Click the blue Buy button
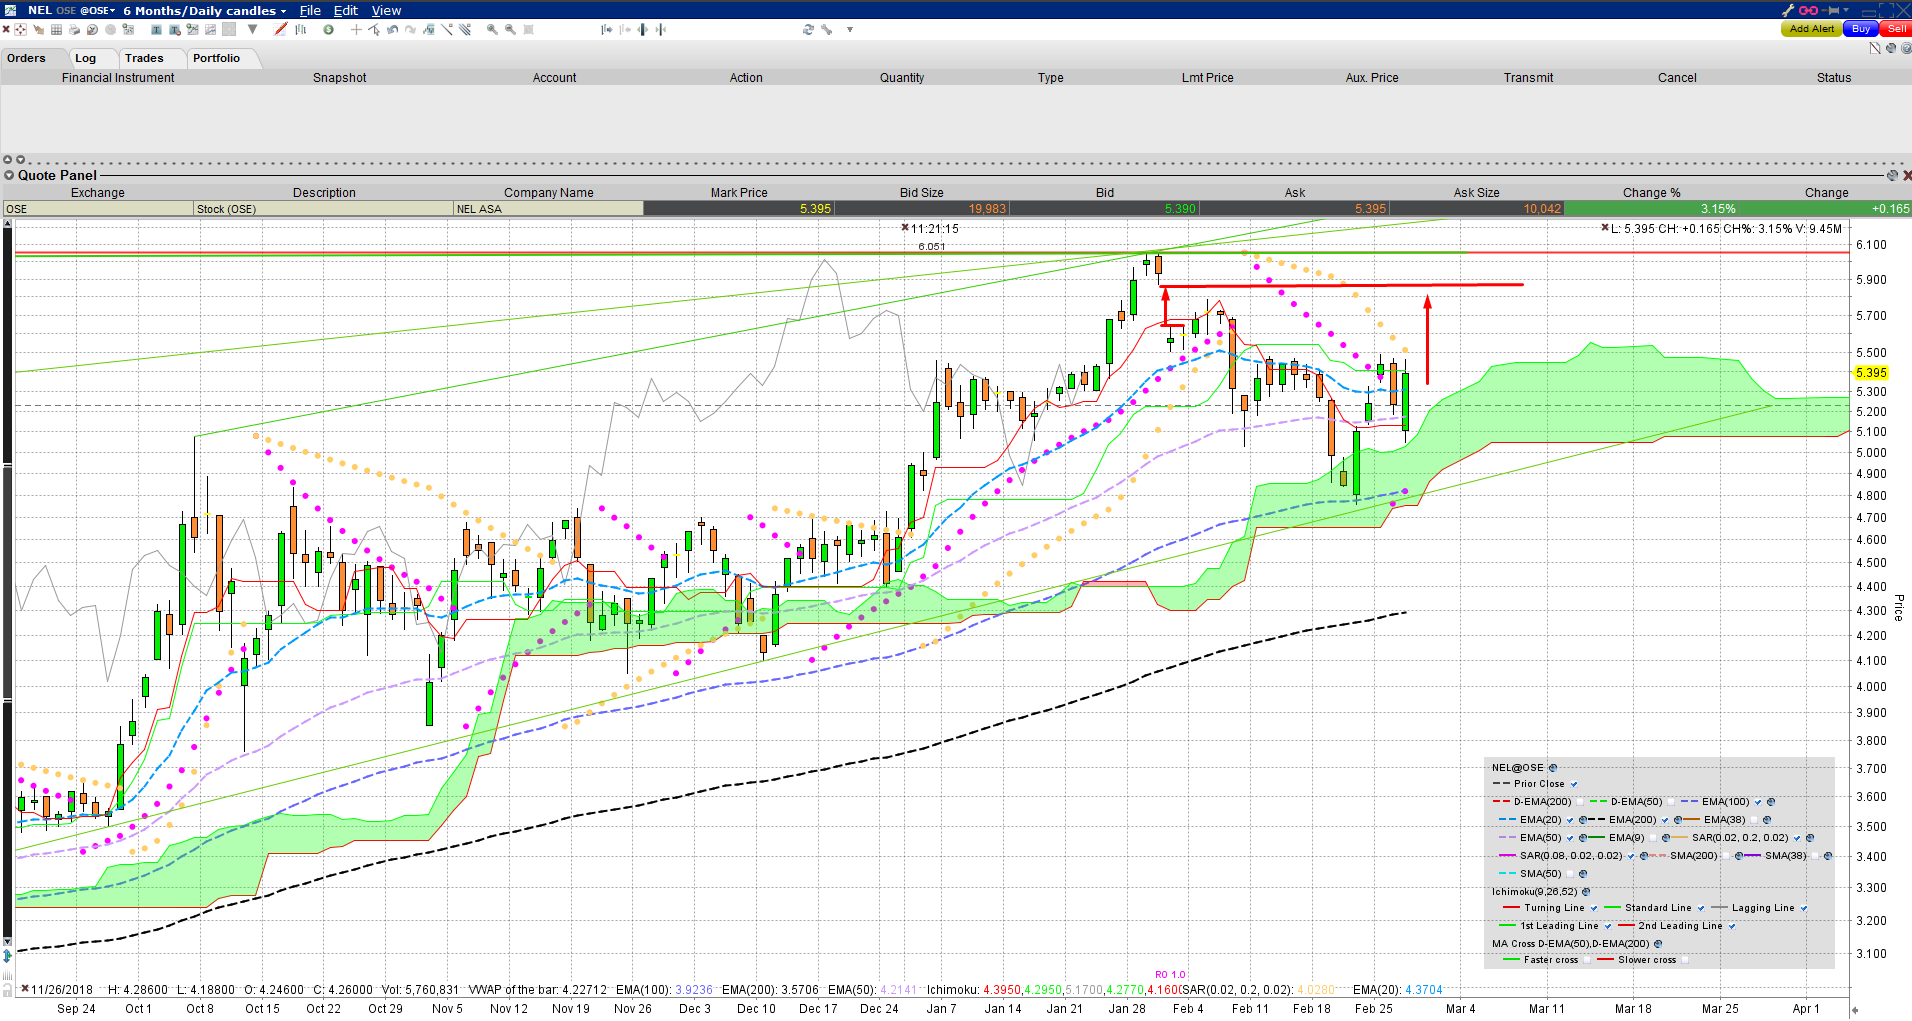 1861,29
